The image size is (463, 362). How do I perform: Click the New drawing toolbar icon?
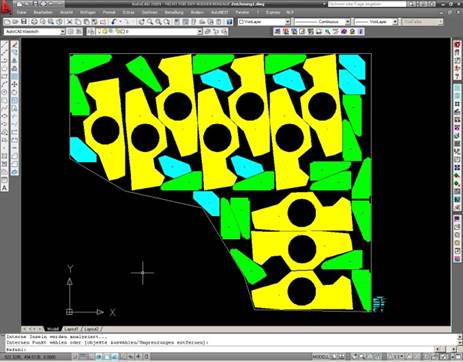[x=7, y=22]
